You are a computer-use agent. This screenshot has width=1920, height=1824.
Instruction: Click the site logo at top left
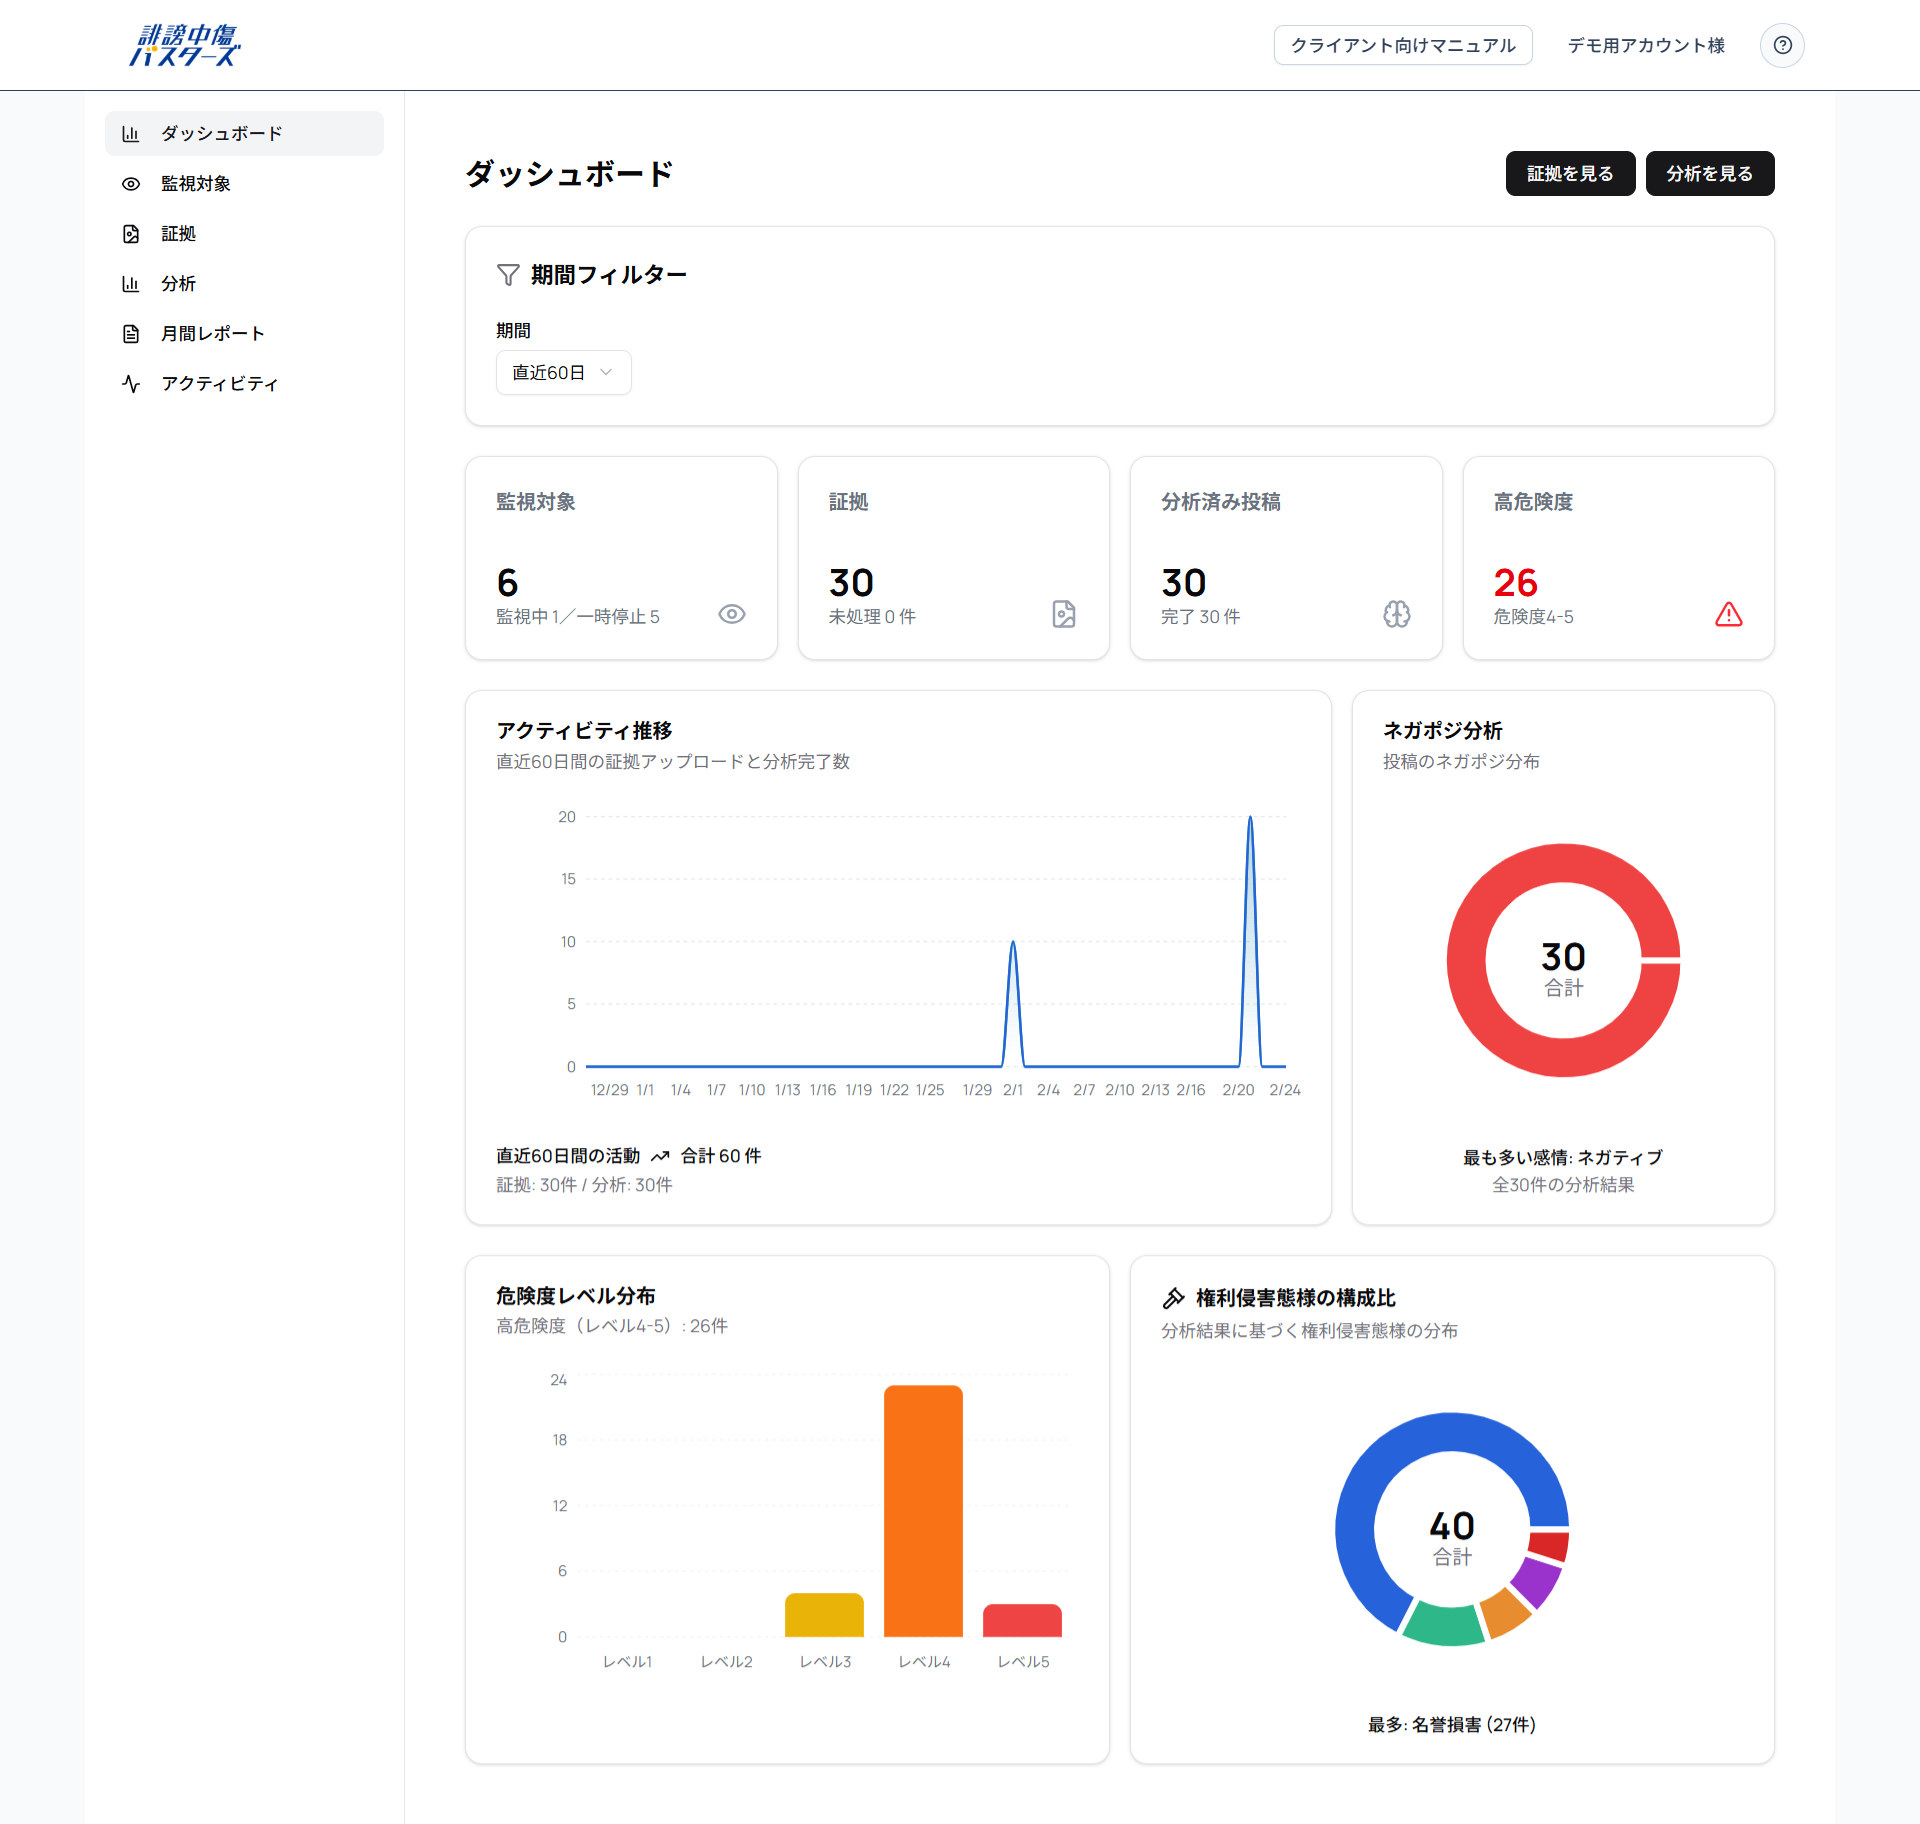click(x=186, y=45)
